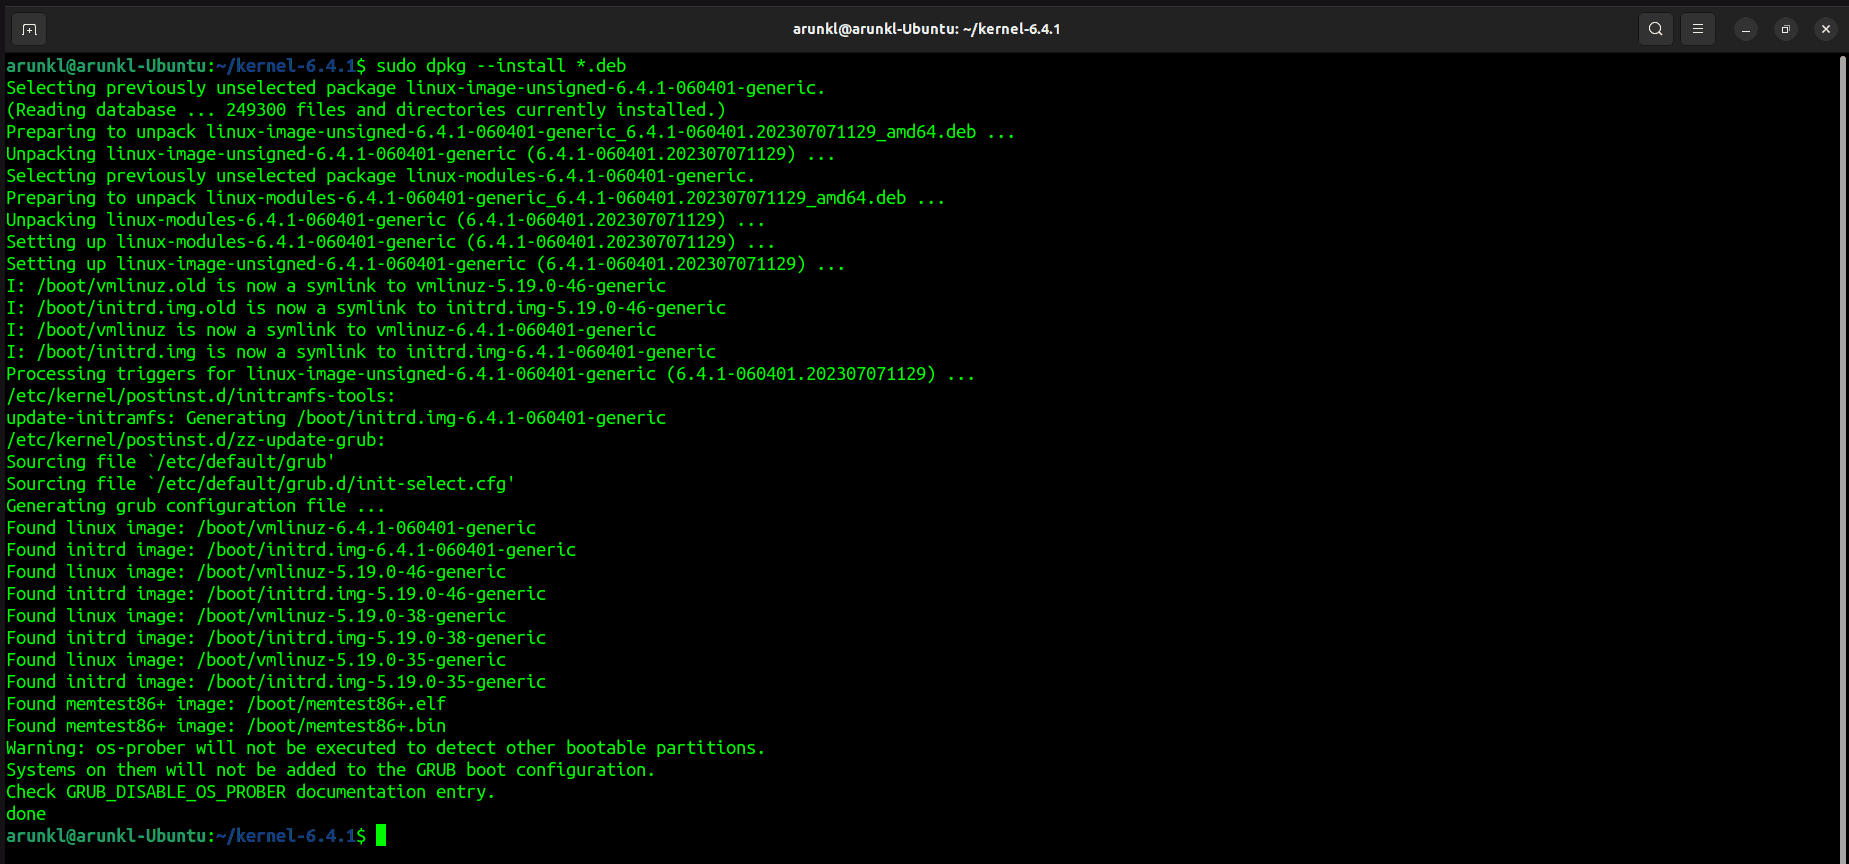Click the path /etc/kernel/postinst.d/initramfs-tools:
Viewport: 1849px width, 864px height.
pyautogui.click(x=201, y=396)
